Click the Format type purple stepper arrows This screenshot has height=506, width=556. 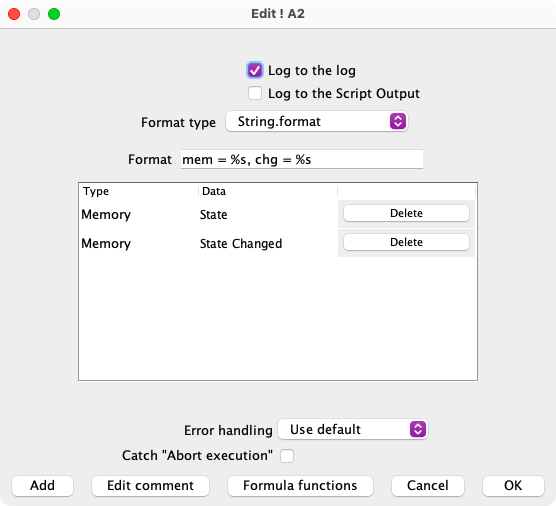398,122
